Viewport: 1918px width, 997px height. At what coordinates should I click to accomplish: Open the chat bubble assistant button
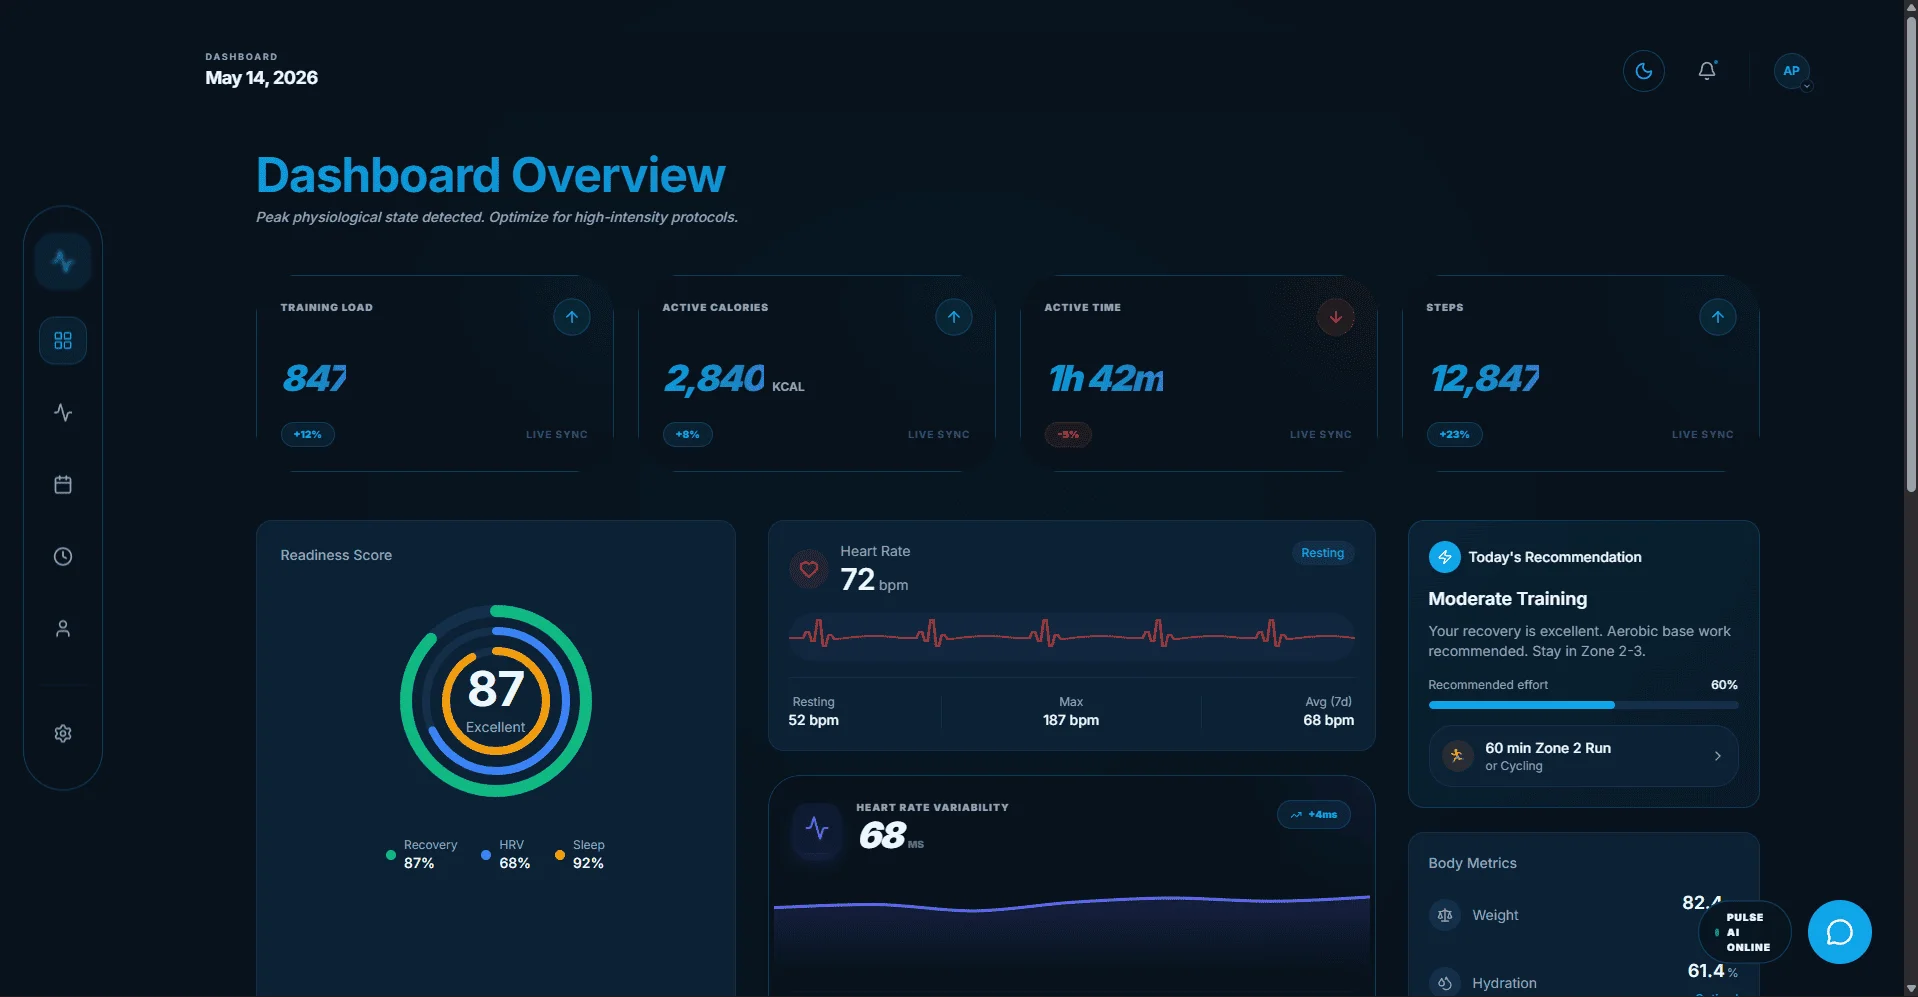1839,932
